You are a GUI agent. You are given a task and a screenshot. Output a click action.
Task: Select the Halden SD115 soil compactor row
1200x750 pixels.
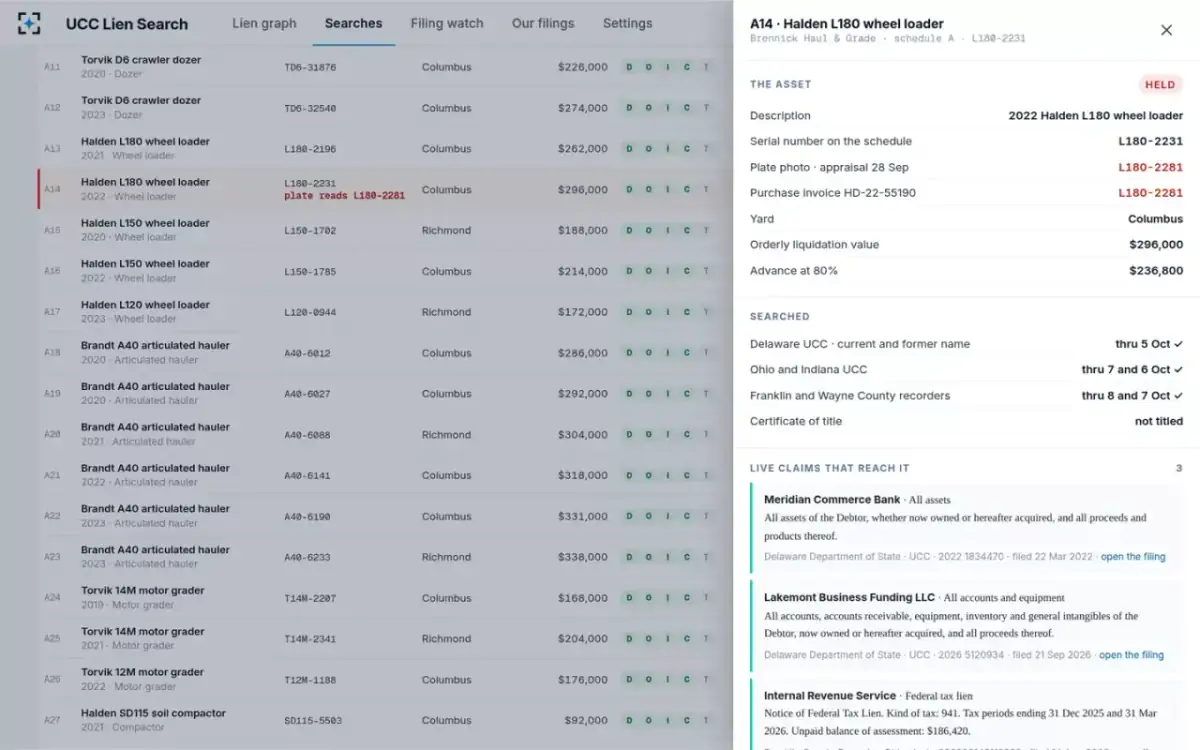pos(385,721)
